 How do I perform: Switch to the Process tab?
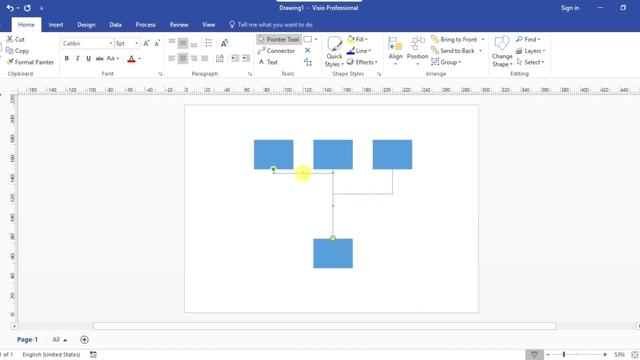coord(146,24)
